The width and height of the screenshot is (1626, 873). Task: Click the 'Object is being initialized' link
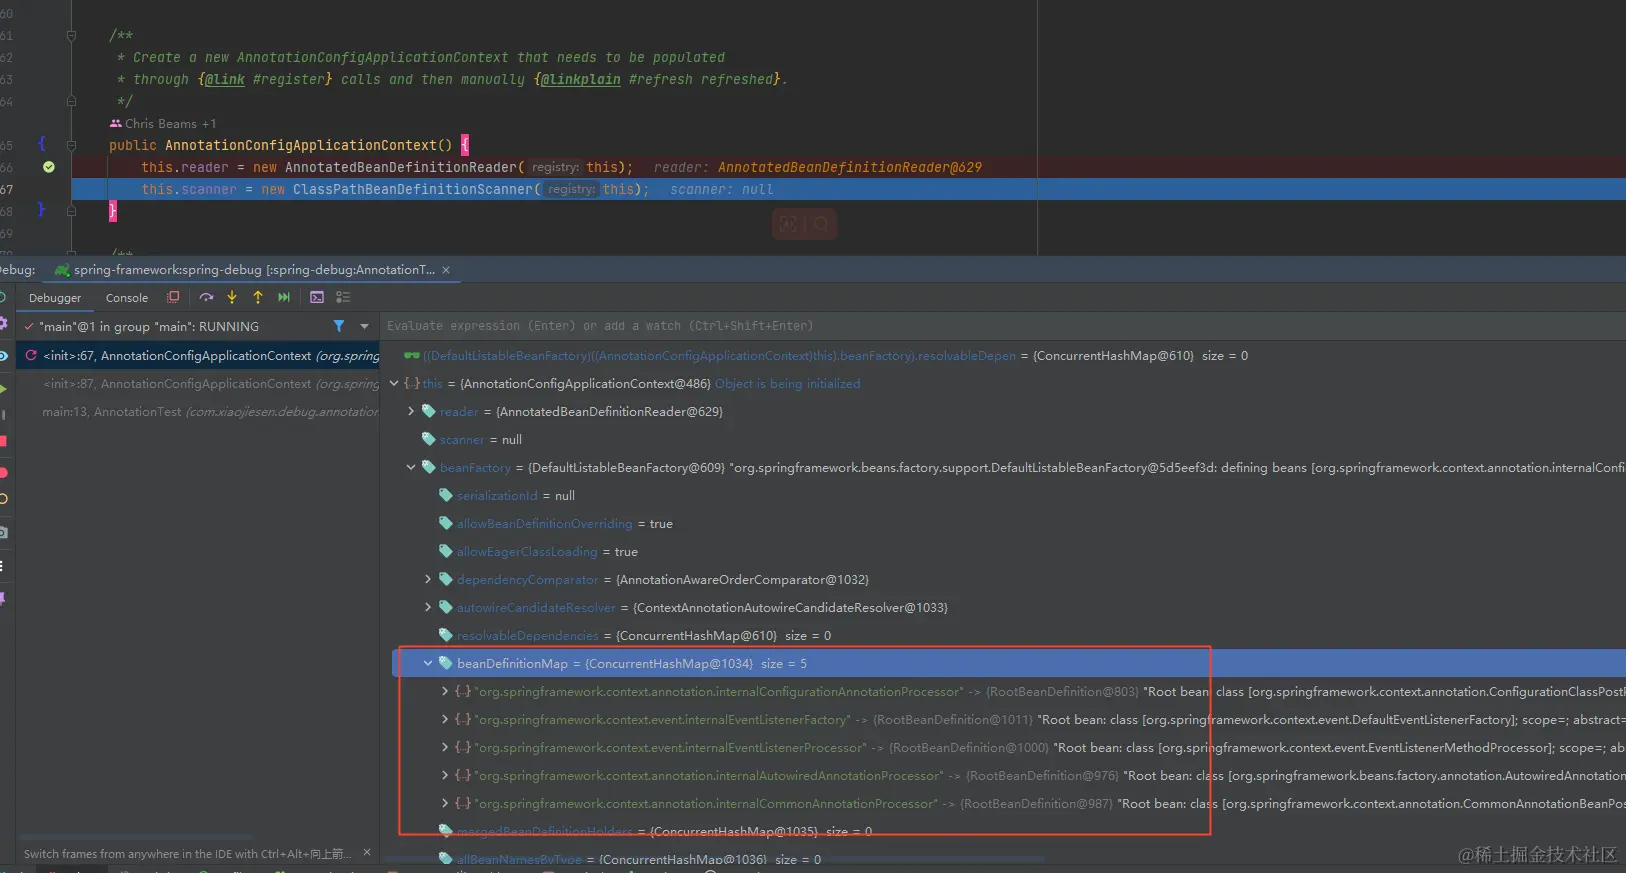(x=788, y=383)
